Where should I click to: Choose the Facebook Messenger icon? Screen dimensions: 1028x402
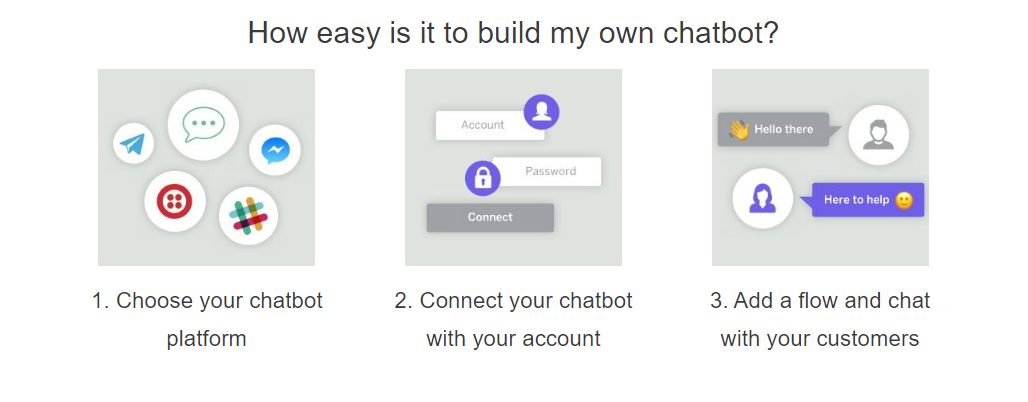[x=275, y=150]
